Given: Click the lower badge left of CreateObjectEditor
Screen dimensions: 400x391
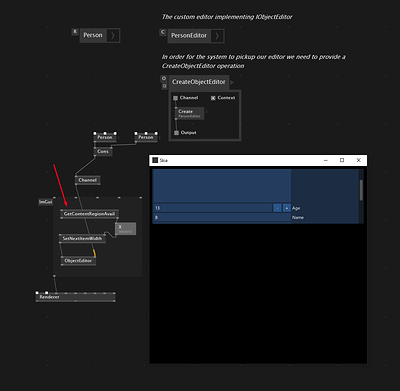Looking at the screenshot, I should (x=164, y=86).
